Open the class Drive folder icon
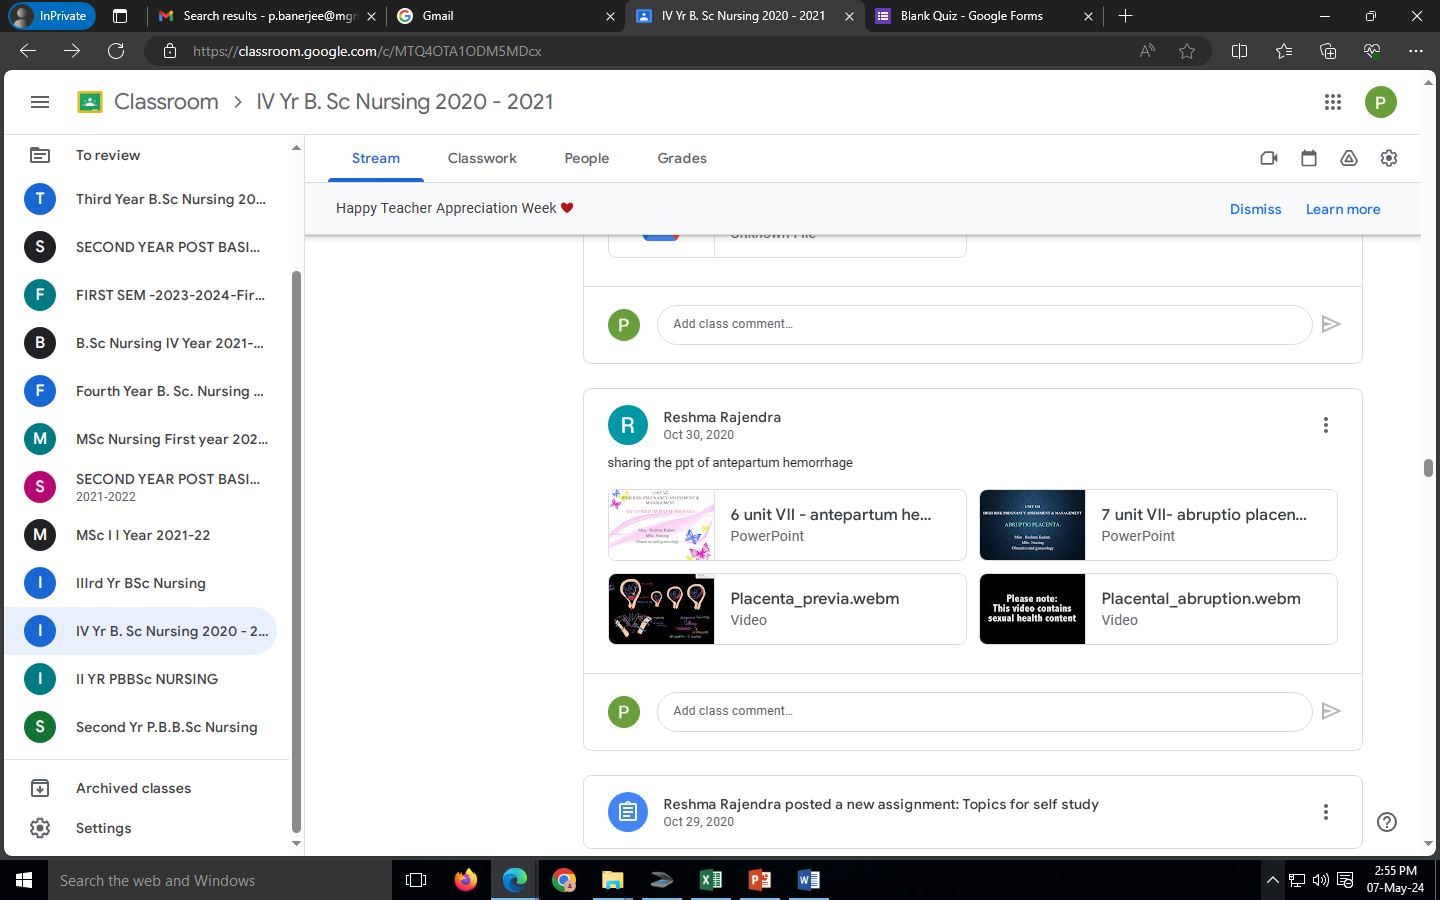This screenshot has height=900, width=1440. point(1349,158)
